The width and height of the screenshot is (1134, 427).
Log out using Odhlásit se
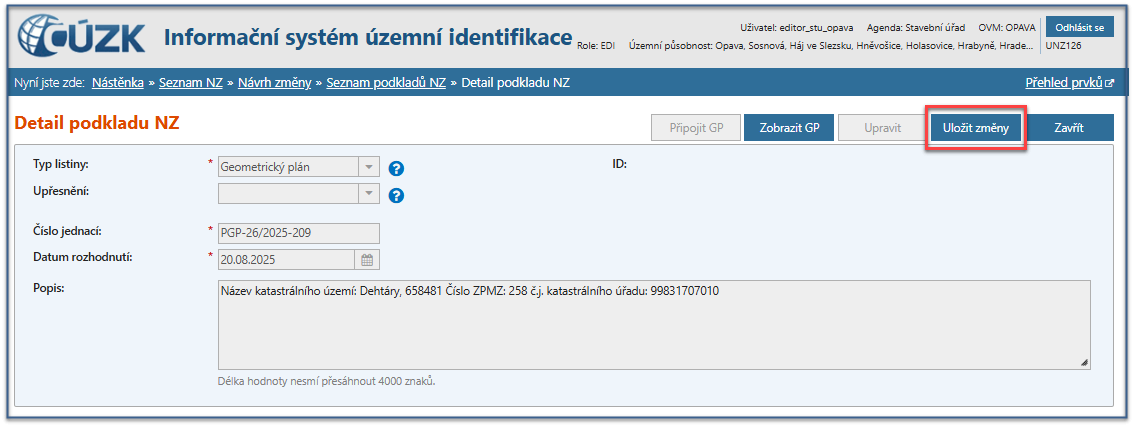[x=1078, y=27]
